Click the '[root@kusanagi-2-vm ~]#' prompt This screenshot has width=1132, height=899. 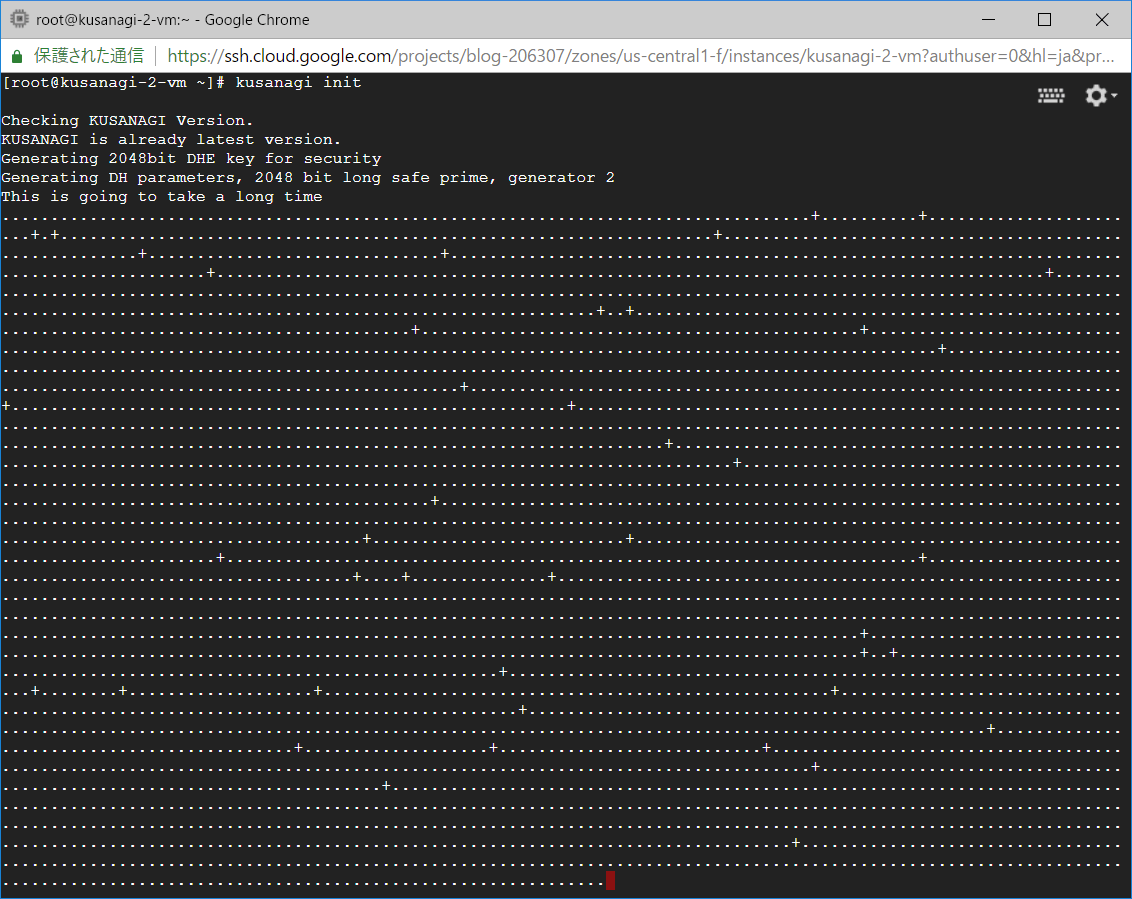click(x=115, y=83)
